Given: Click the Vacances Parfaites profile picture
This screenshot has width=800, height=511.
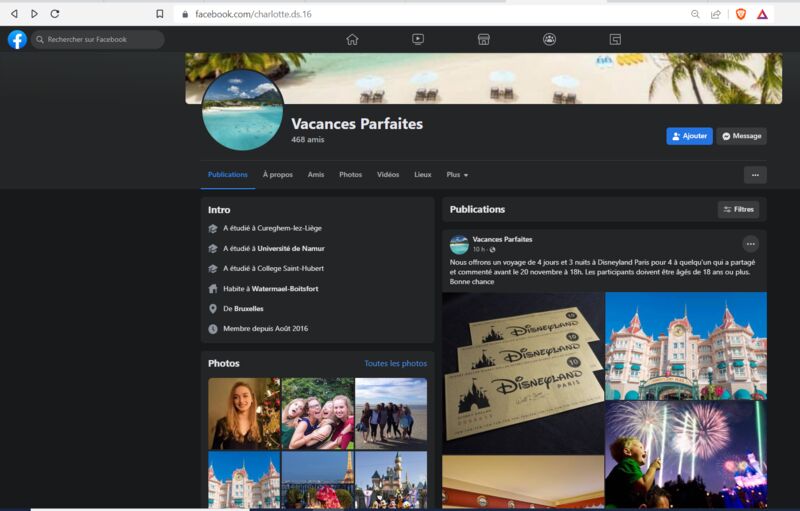Looking at the screenshot, I should click(x=242, y=110).
